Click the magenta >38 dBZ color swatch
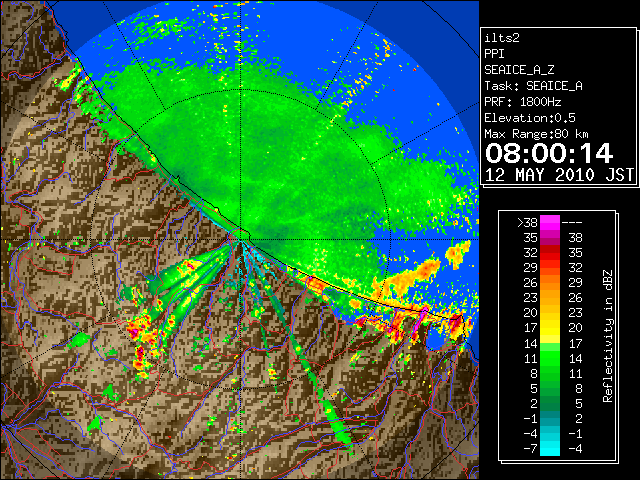640x480 pixels. click(550, 222)
